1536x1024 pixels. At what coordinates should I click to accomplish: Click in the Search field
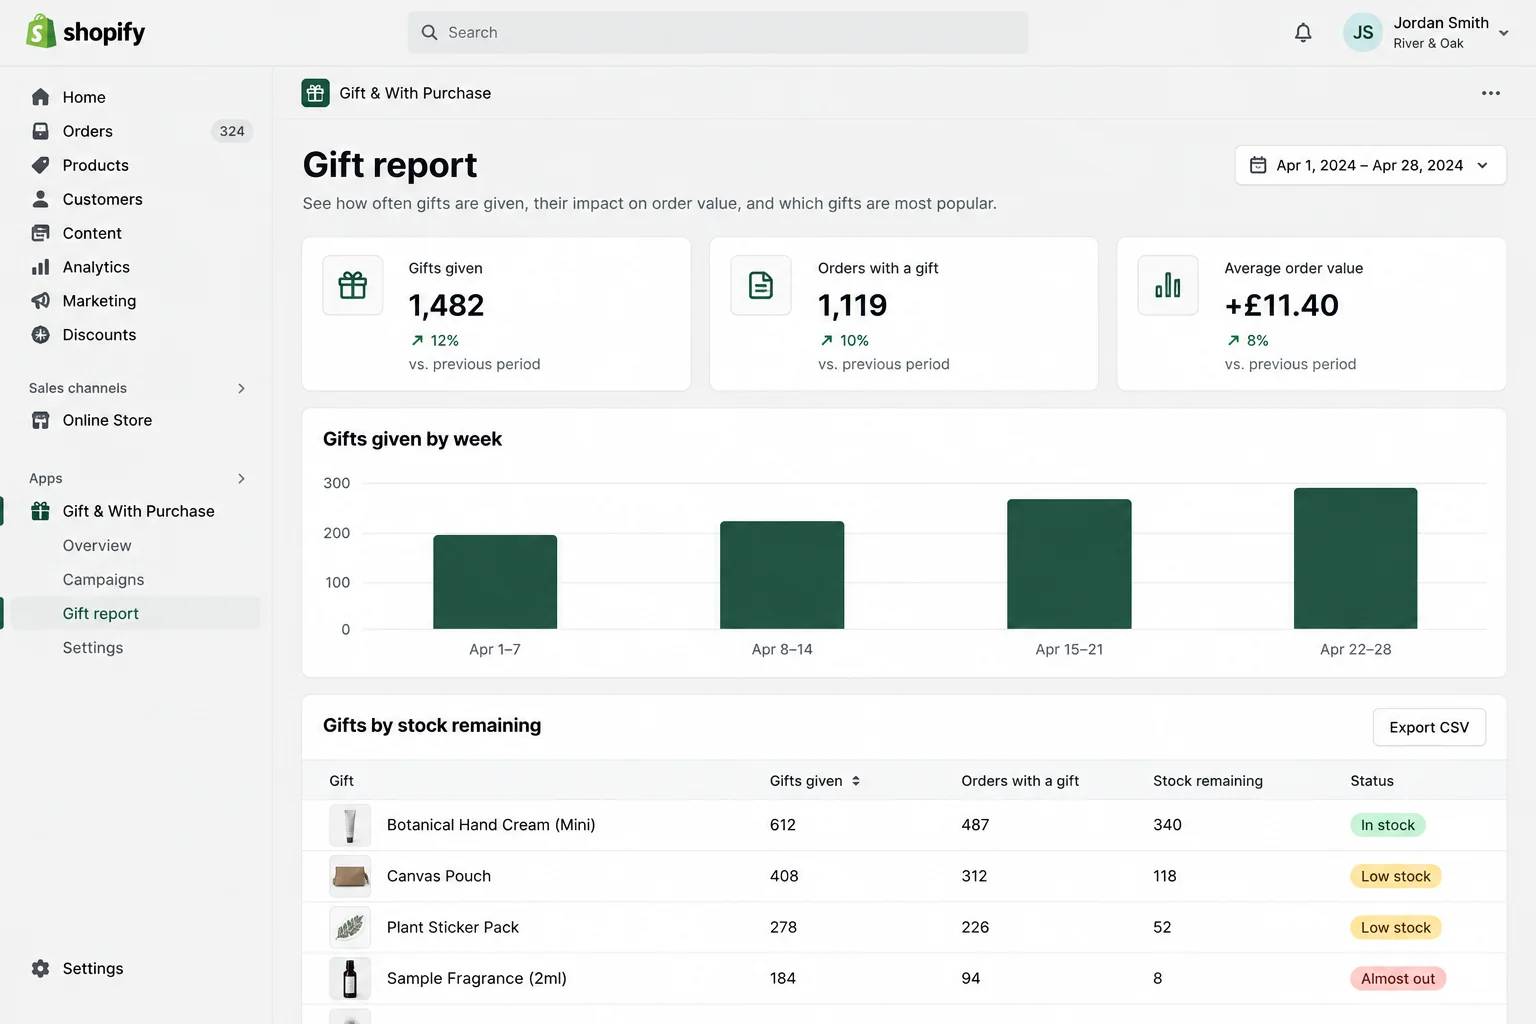717,32
